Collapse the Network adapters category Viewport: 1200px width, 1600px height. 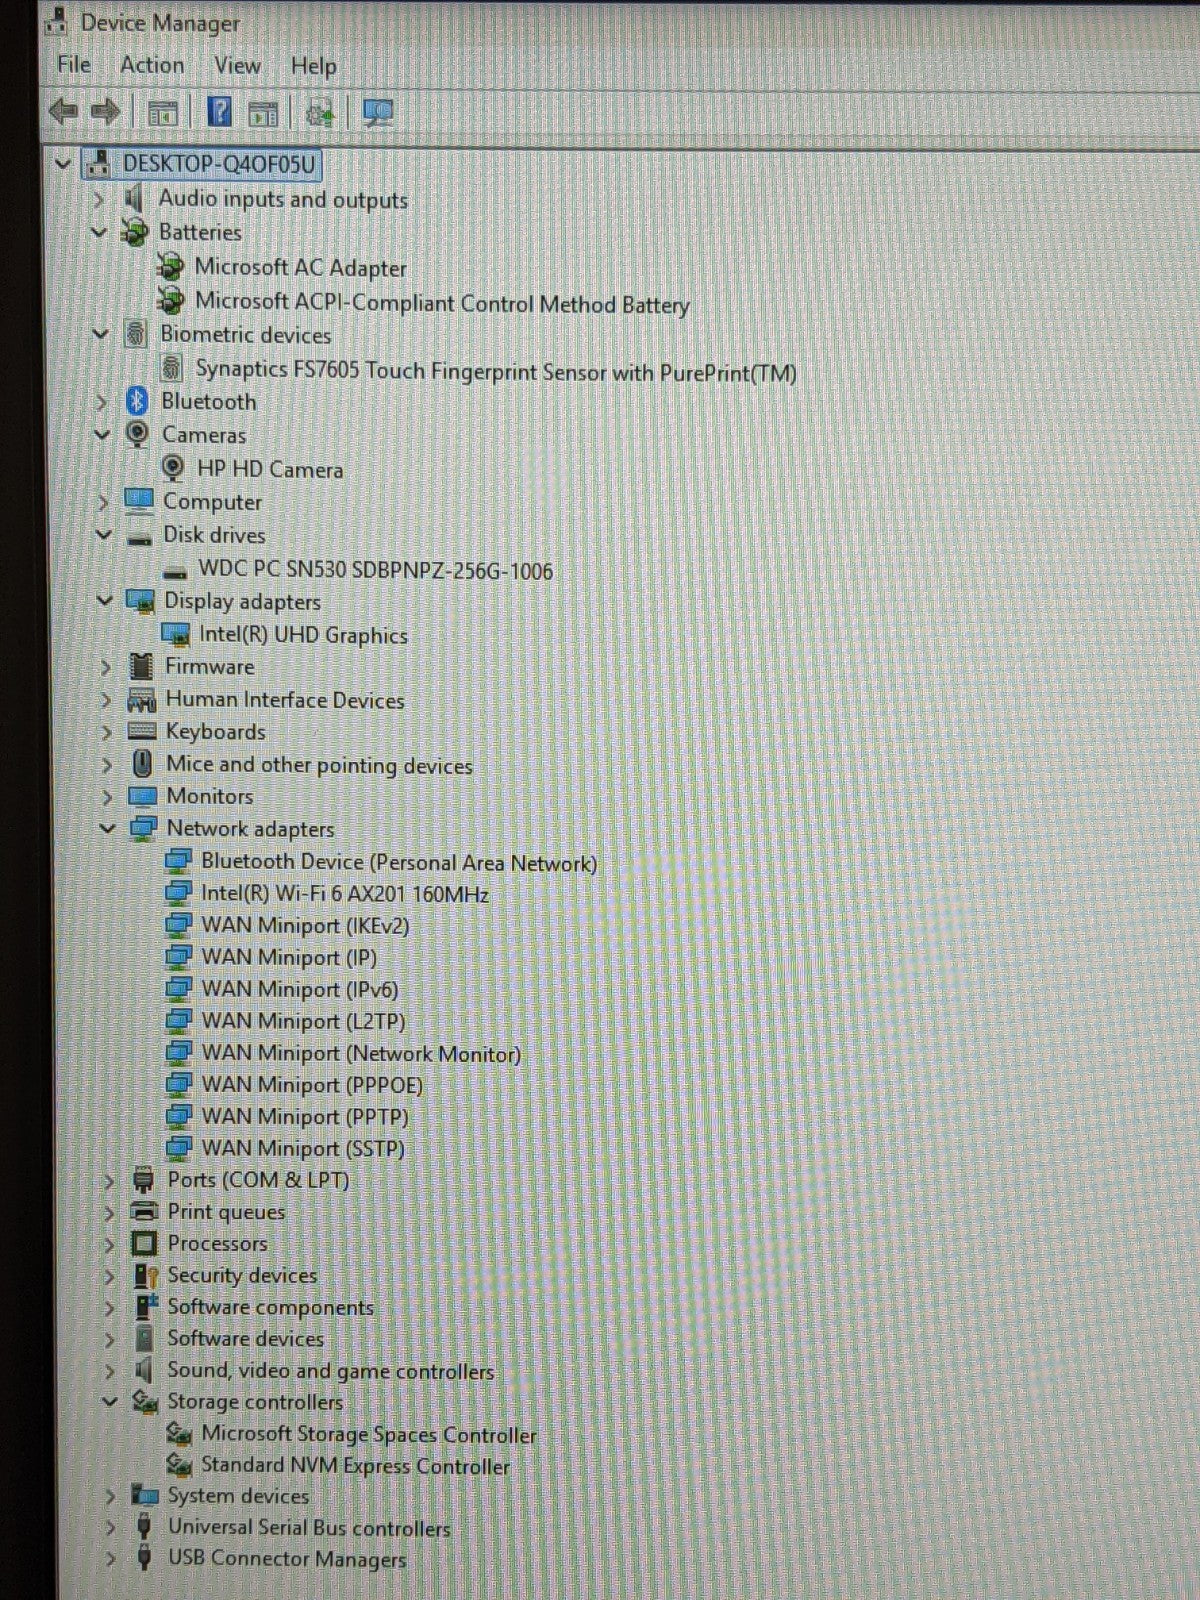click(107, 828)
